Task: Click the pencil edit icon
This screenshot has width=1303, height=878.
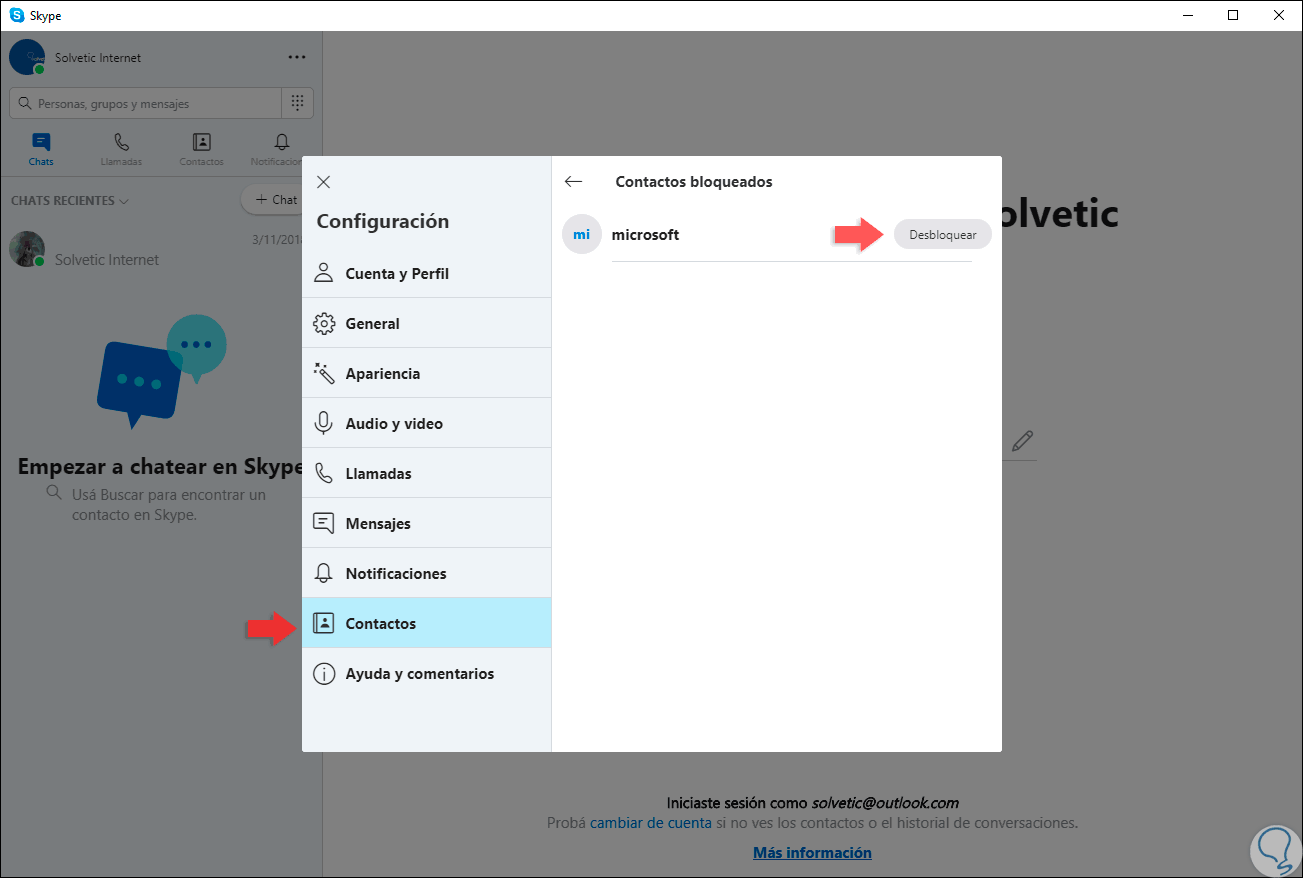Action: click(1022, 440)
